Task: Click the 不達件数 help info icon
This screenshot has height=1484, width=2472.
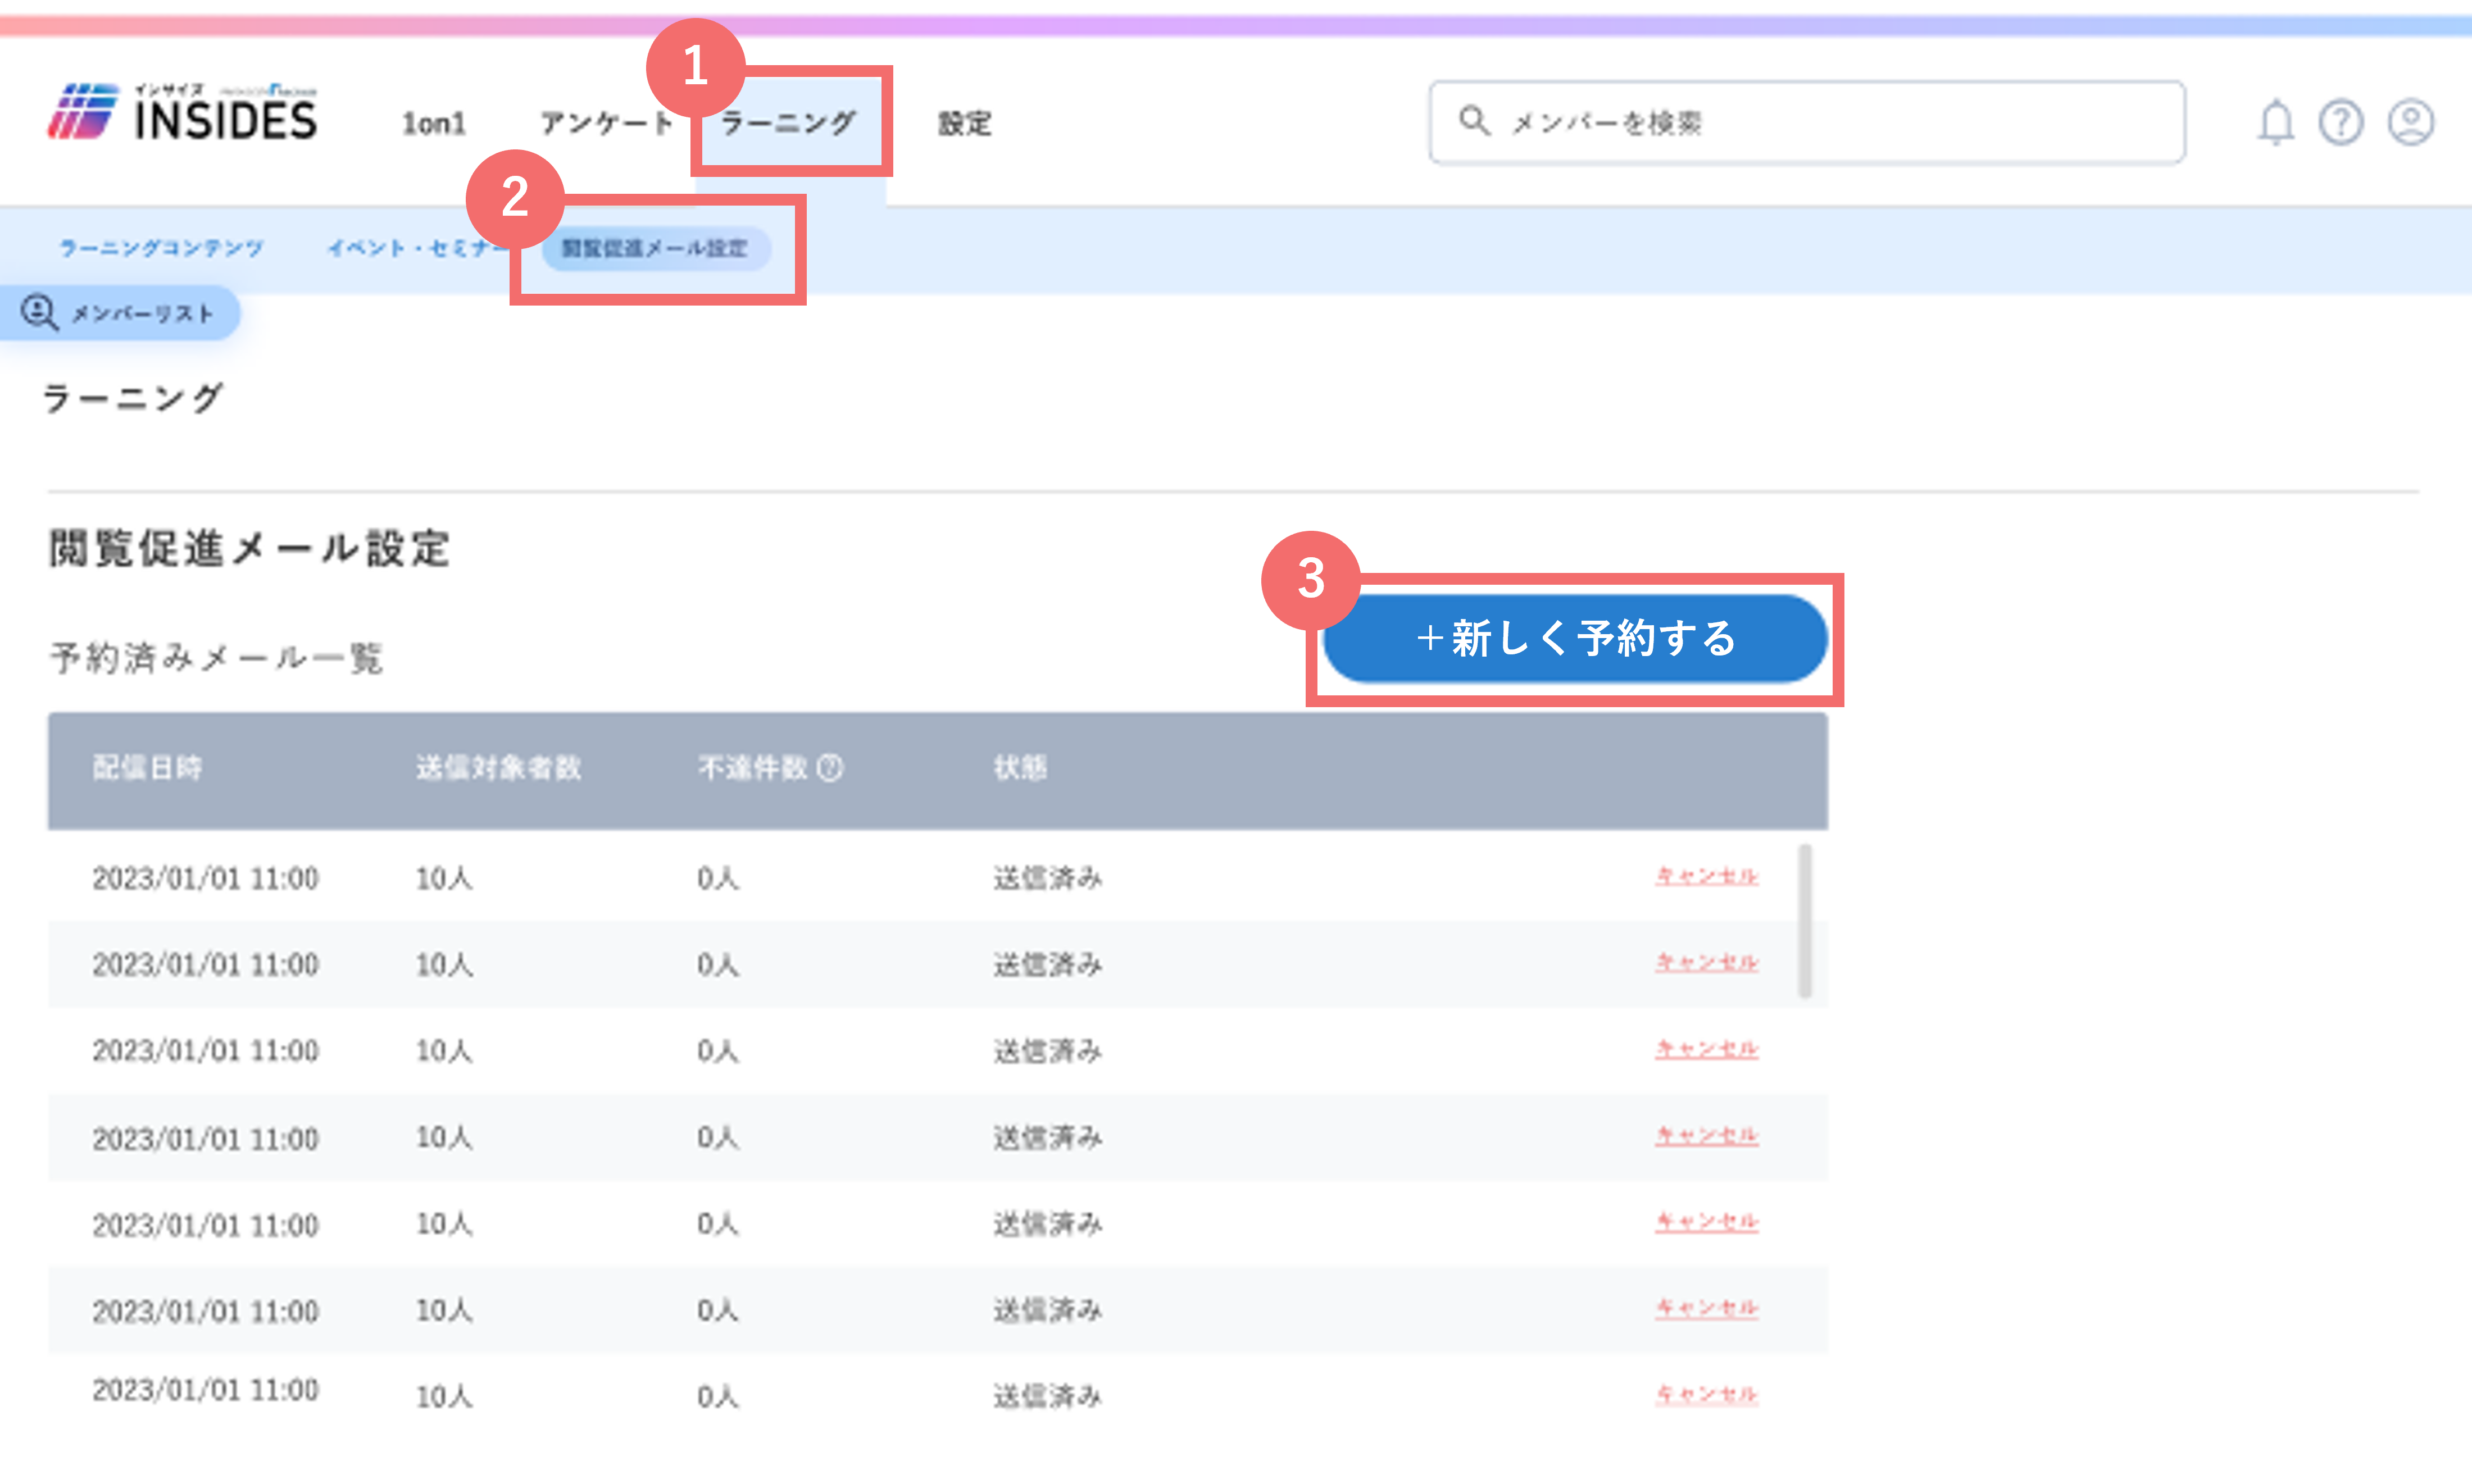Action: click(x=830, y=768)
